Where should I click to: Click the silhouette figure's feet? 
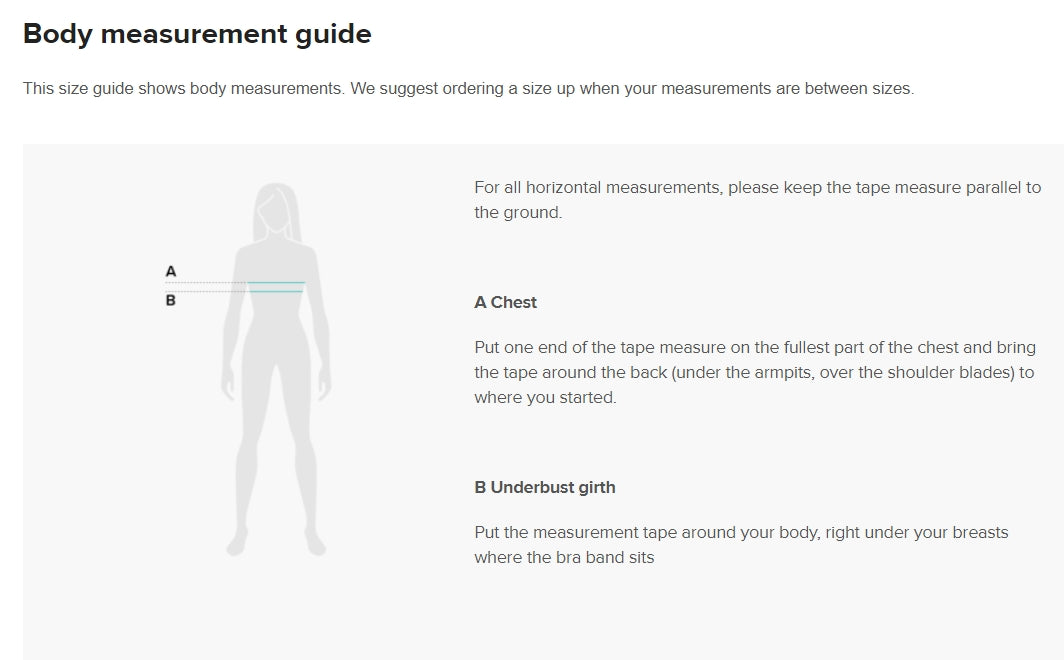click(276, 543)
